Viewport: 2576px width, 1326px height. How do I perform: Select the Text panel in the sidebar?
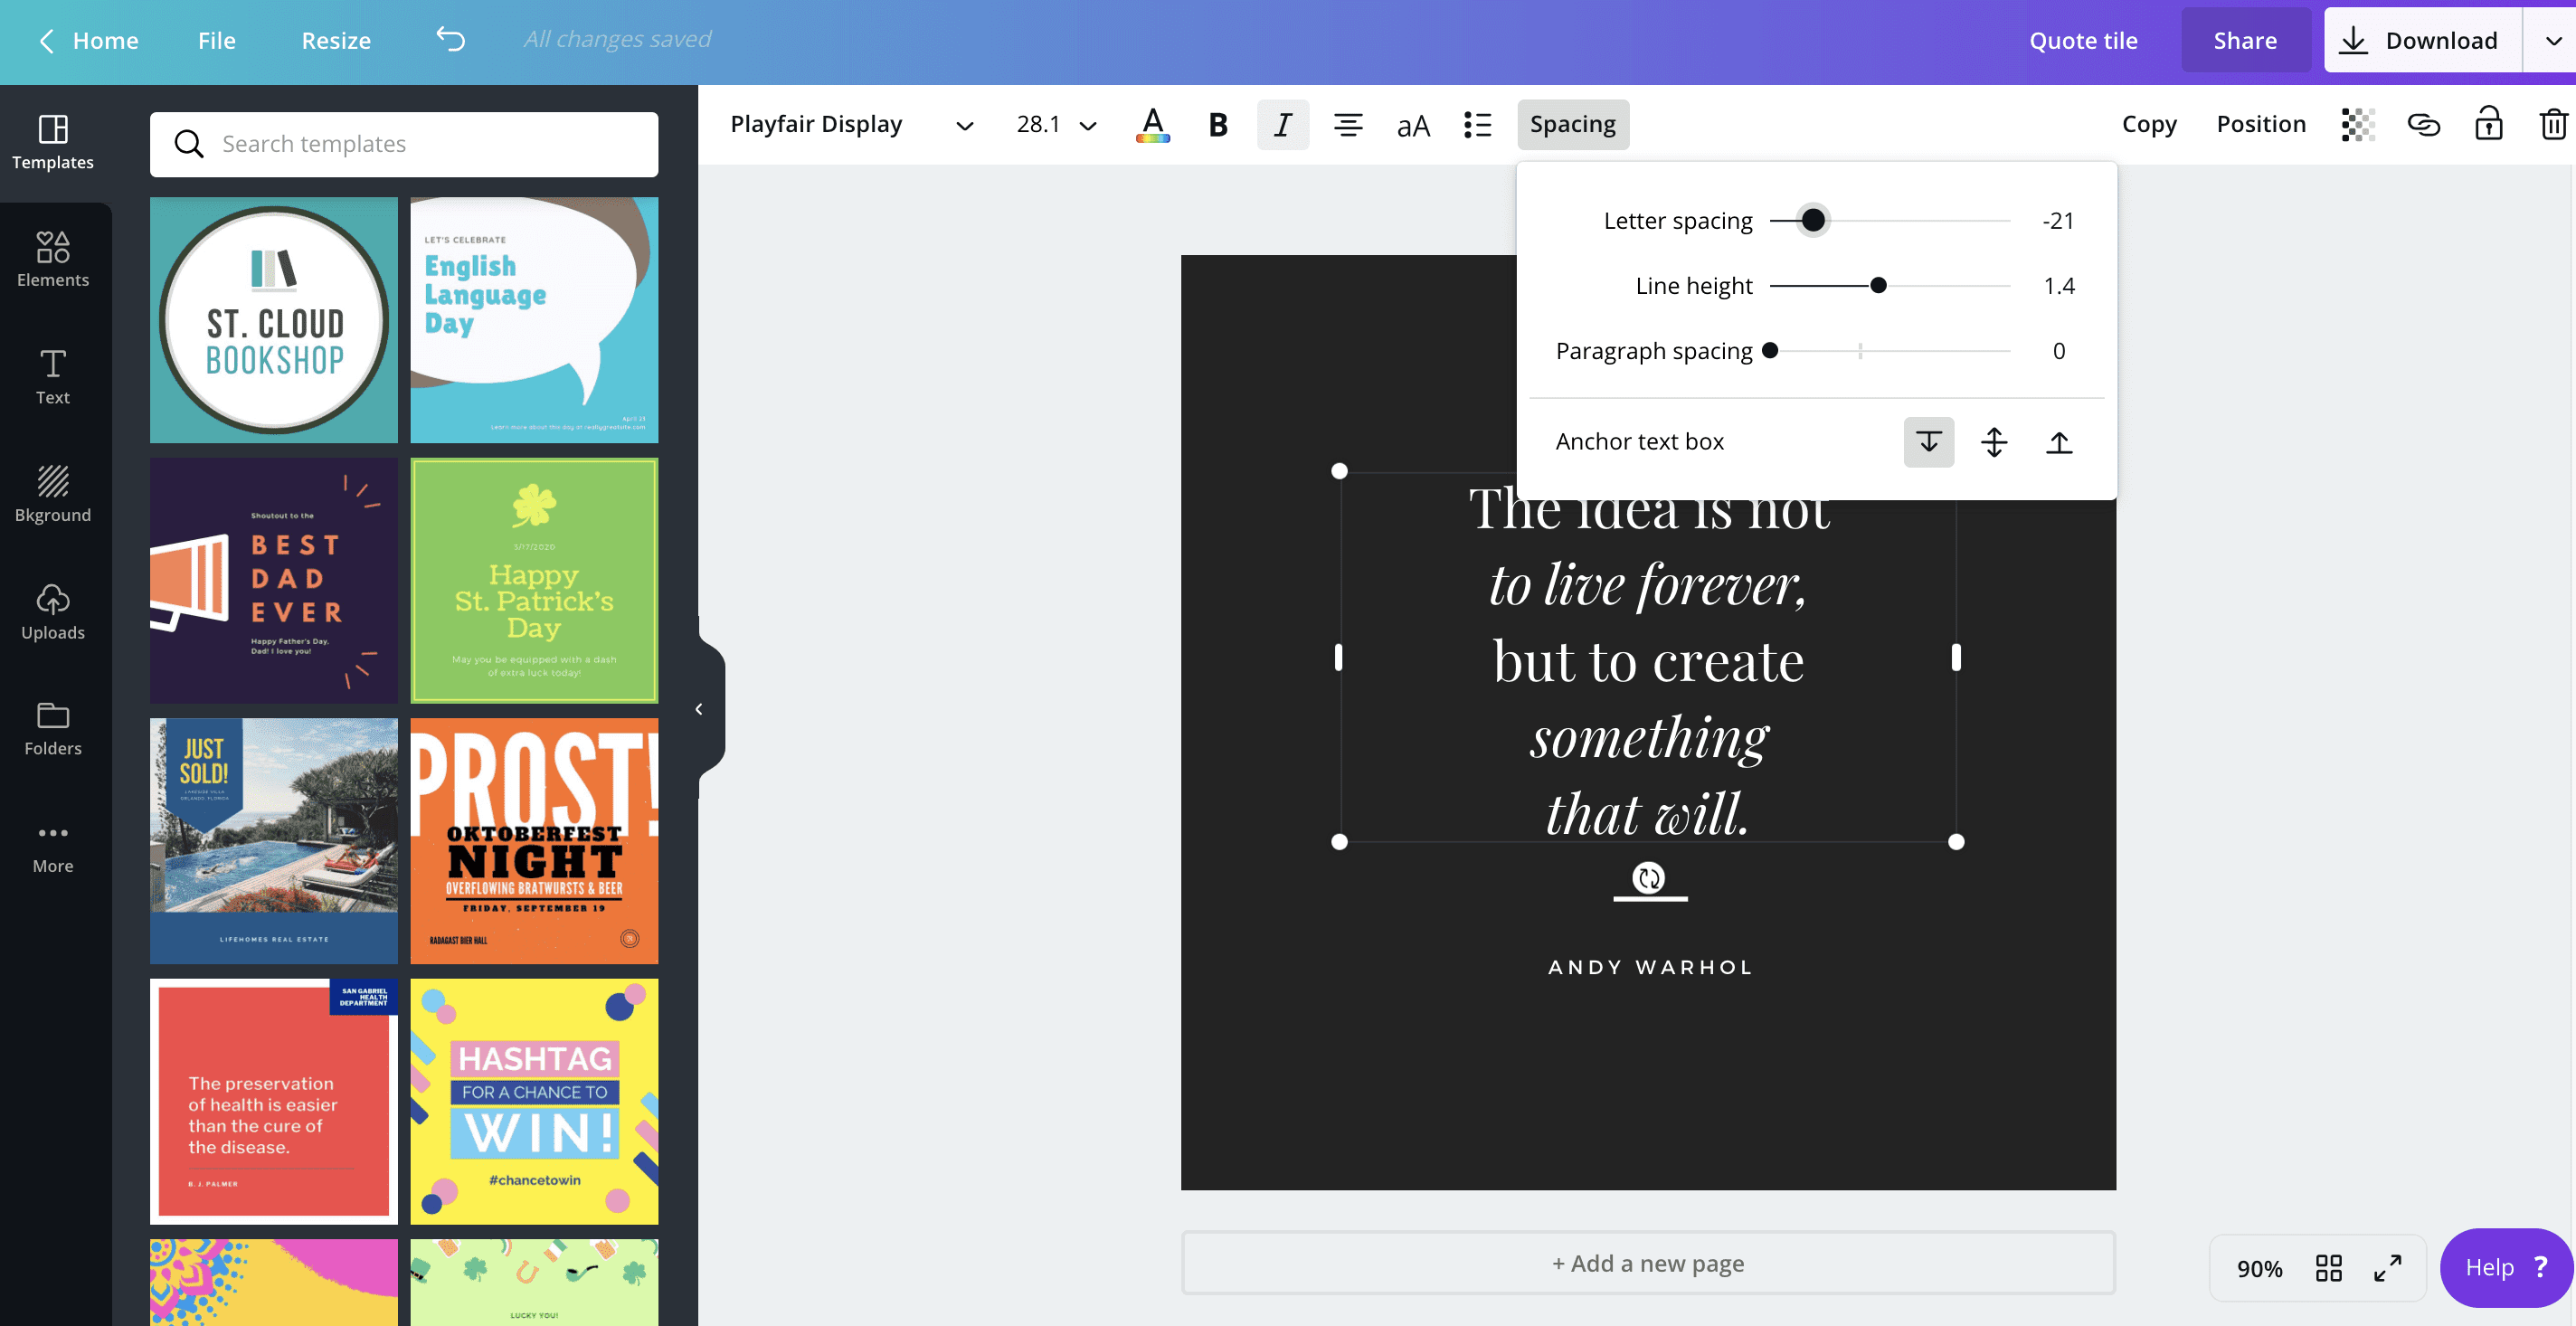pyautogui.click(x=52, y=375)
